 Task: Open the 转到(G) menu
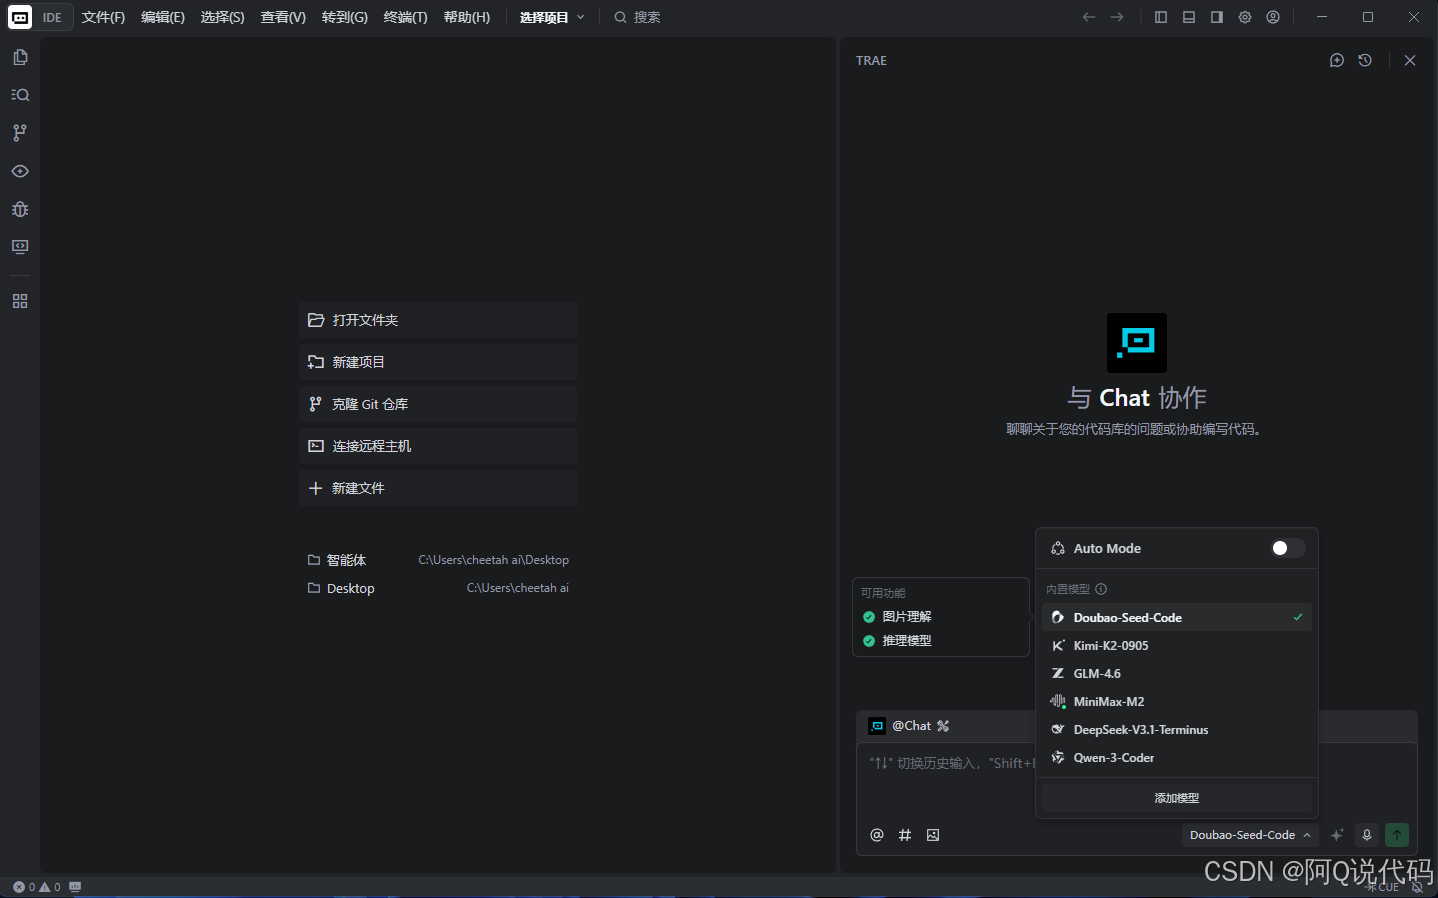[345, 17]
